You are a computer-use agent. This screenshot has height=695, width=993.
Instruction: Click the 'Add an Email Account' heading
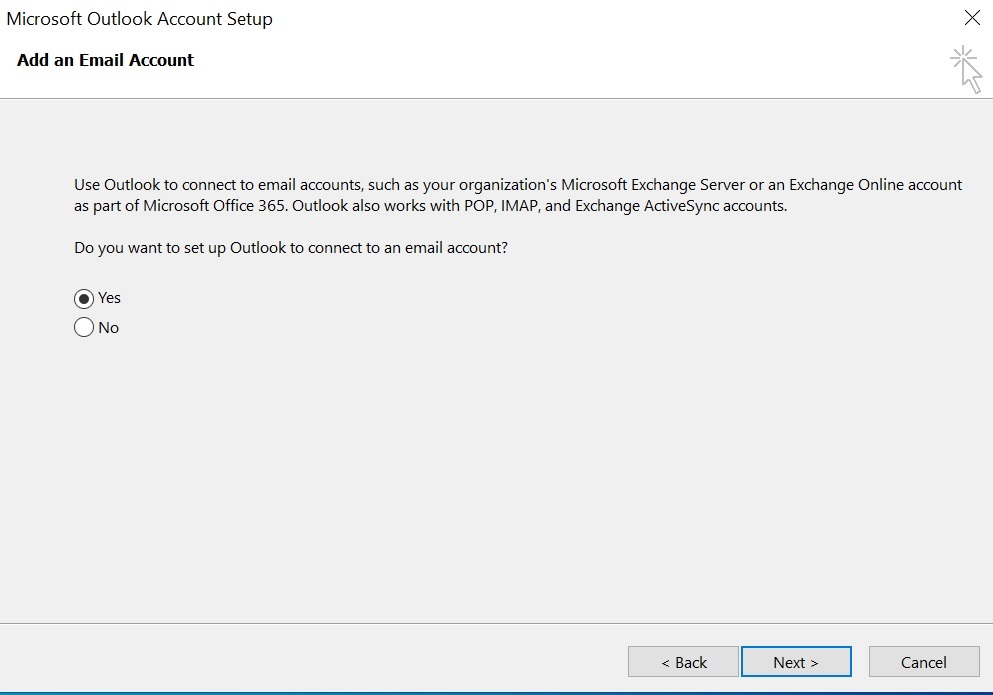105,60
